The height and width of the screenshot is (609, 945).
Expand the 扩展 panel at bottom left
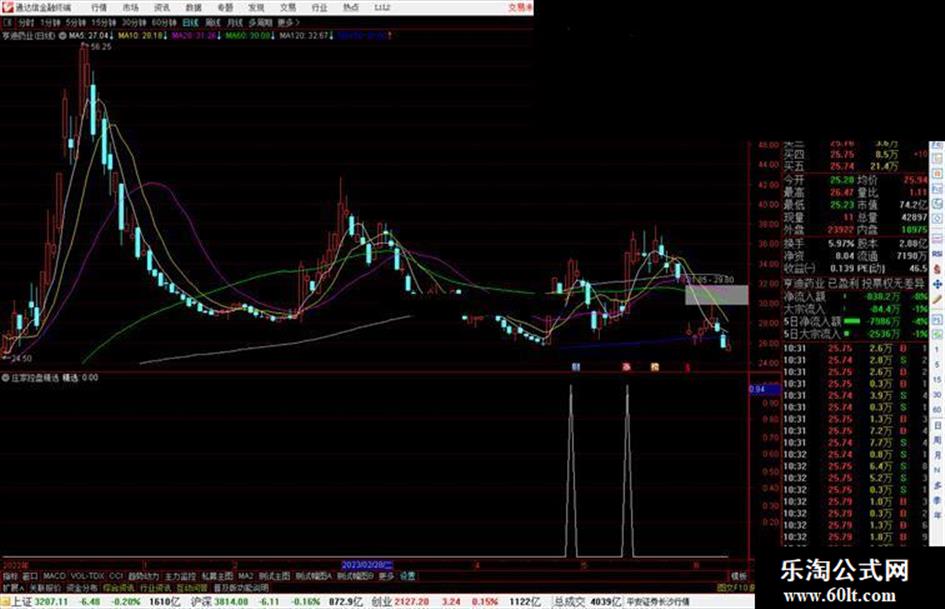(13, 587)
